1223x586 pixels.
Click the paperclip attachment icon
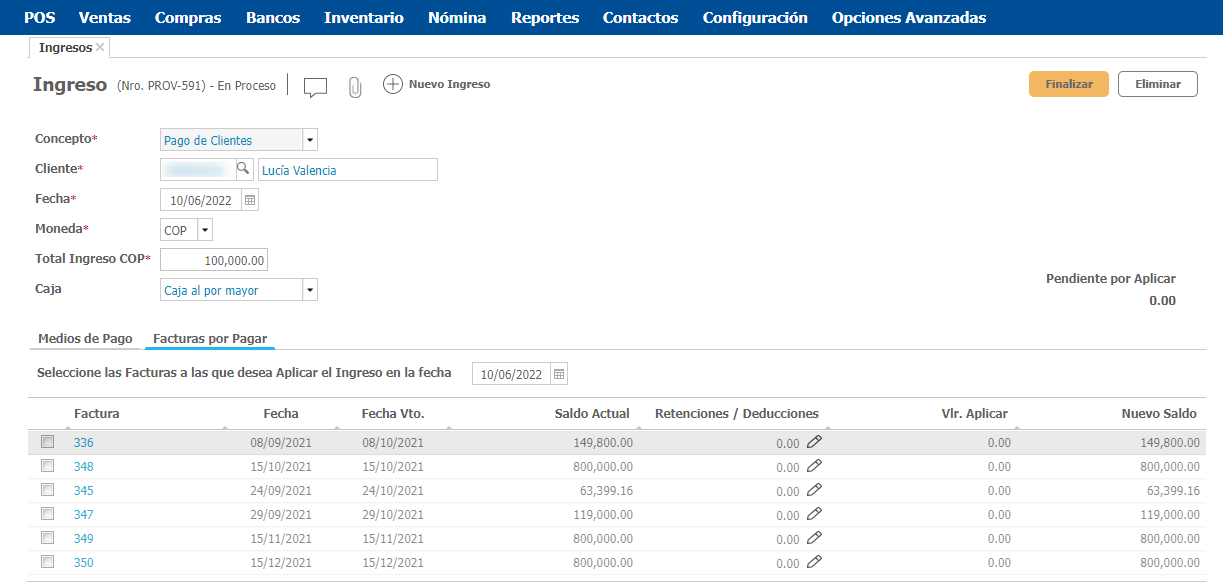pos(354,87)
